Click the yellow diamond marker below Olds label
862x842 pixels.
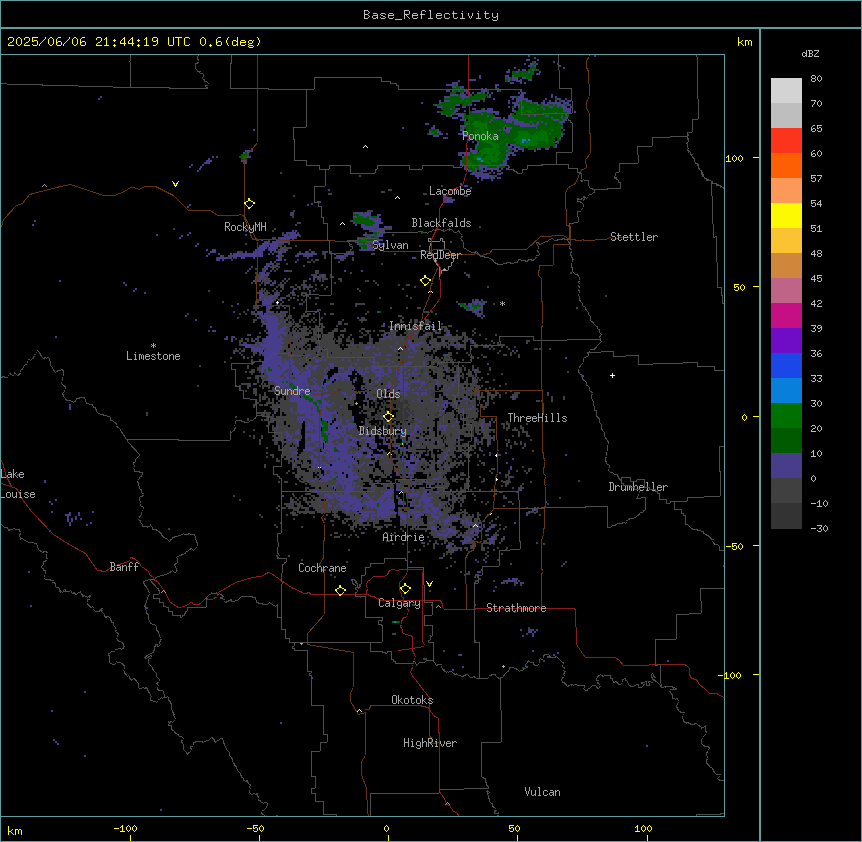click(x=388, y=416)
